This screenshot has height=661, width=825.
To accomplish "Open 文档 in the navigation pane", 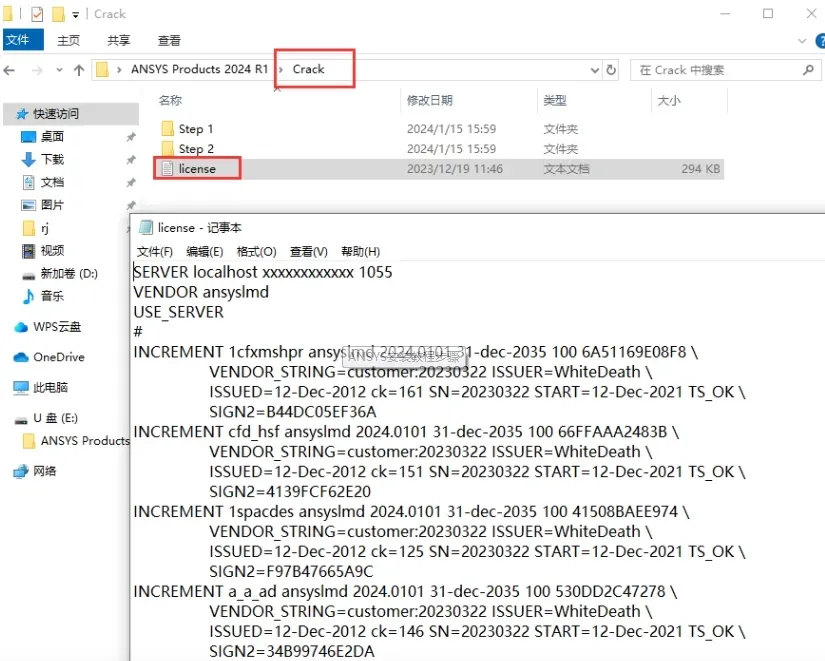I will [52, 183].
